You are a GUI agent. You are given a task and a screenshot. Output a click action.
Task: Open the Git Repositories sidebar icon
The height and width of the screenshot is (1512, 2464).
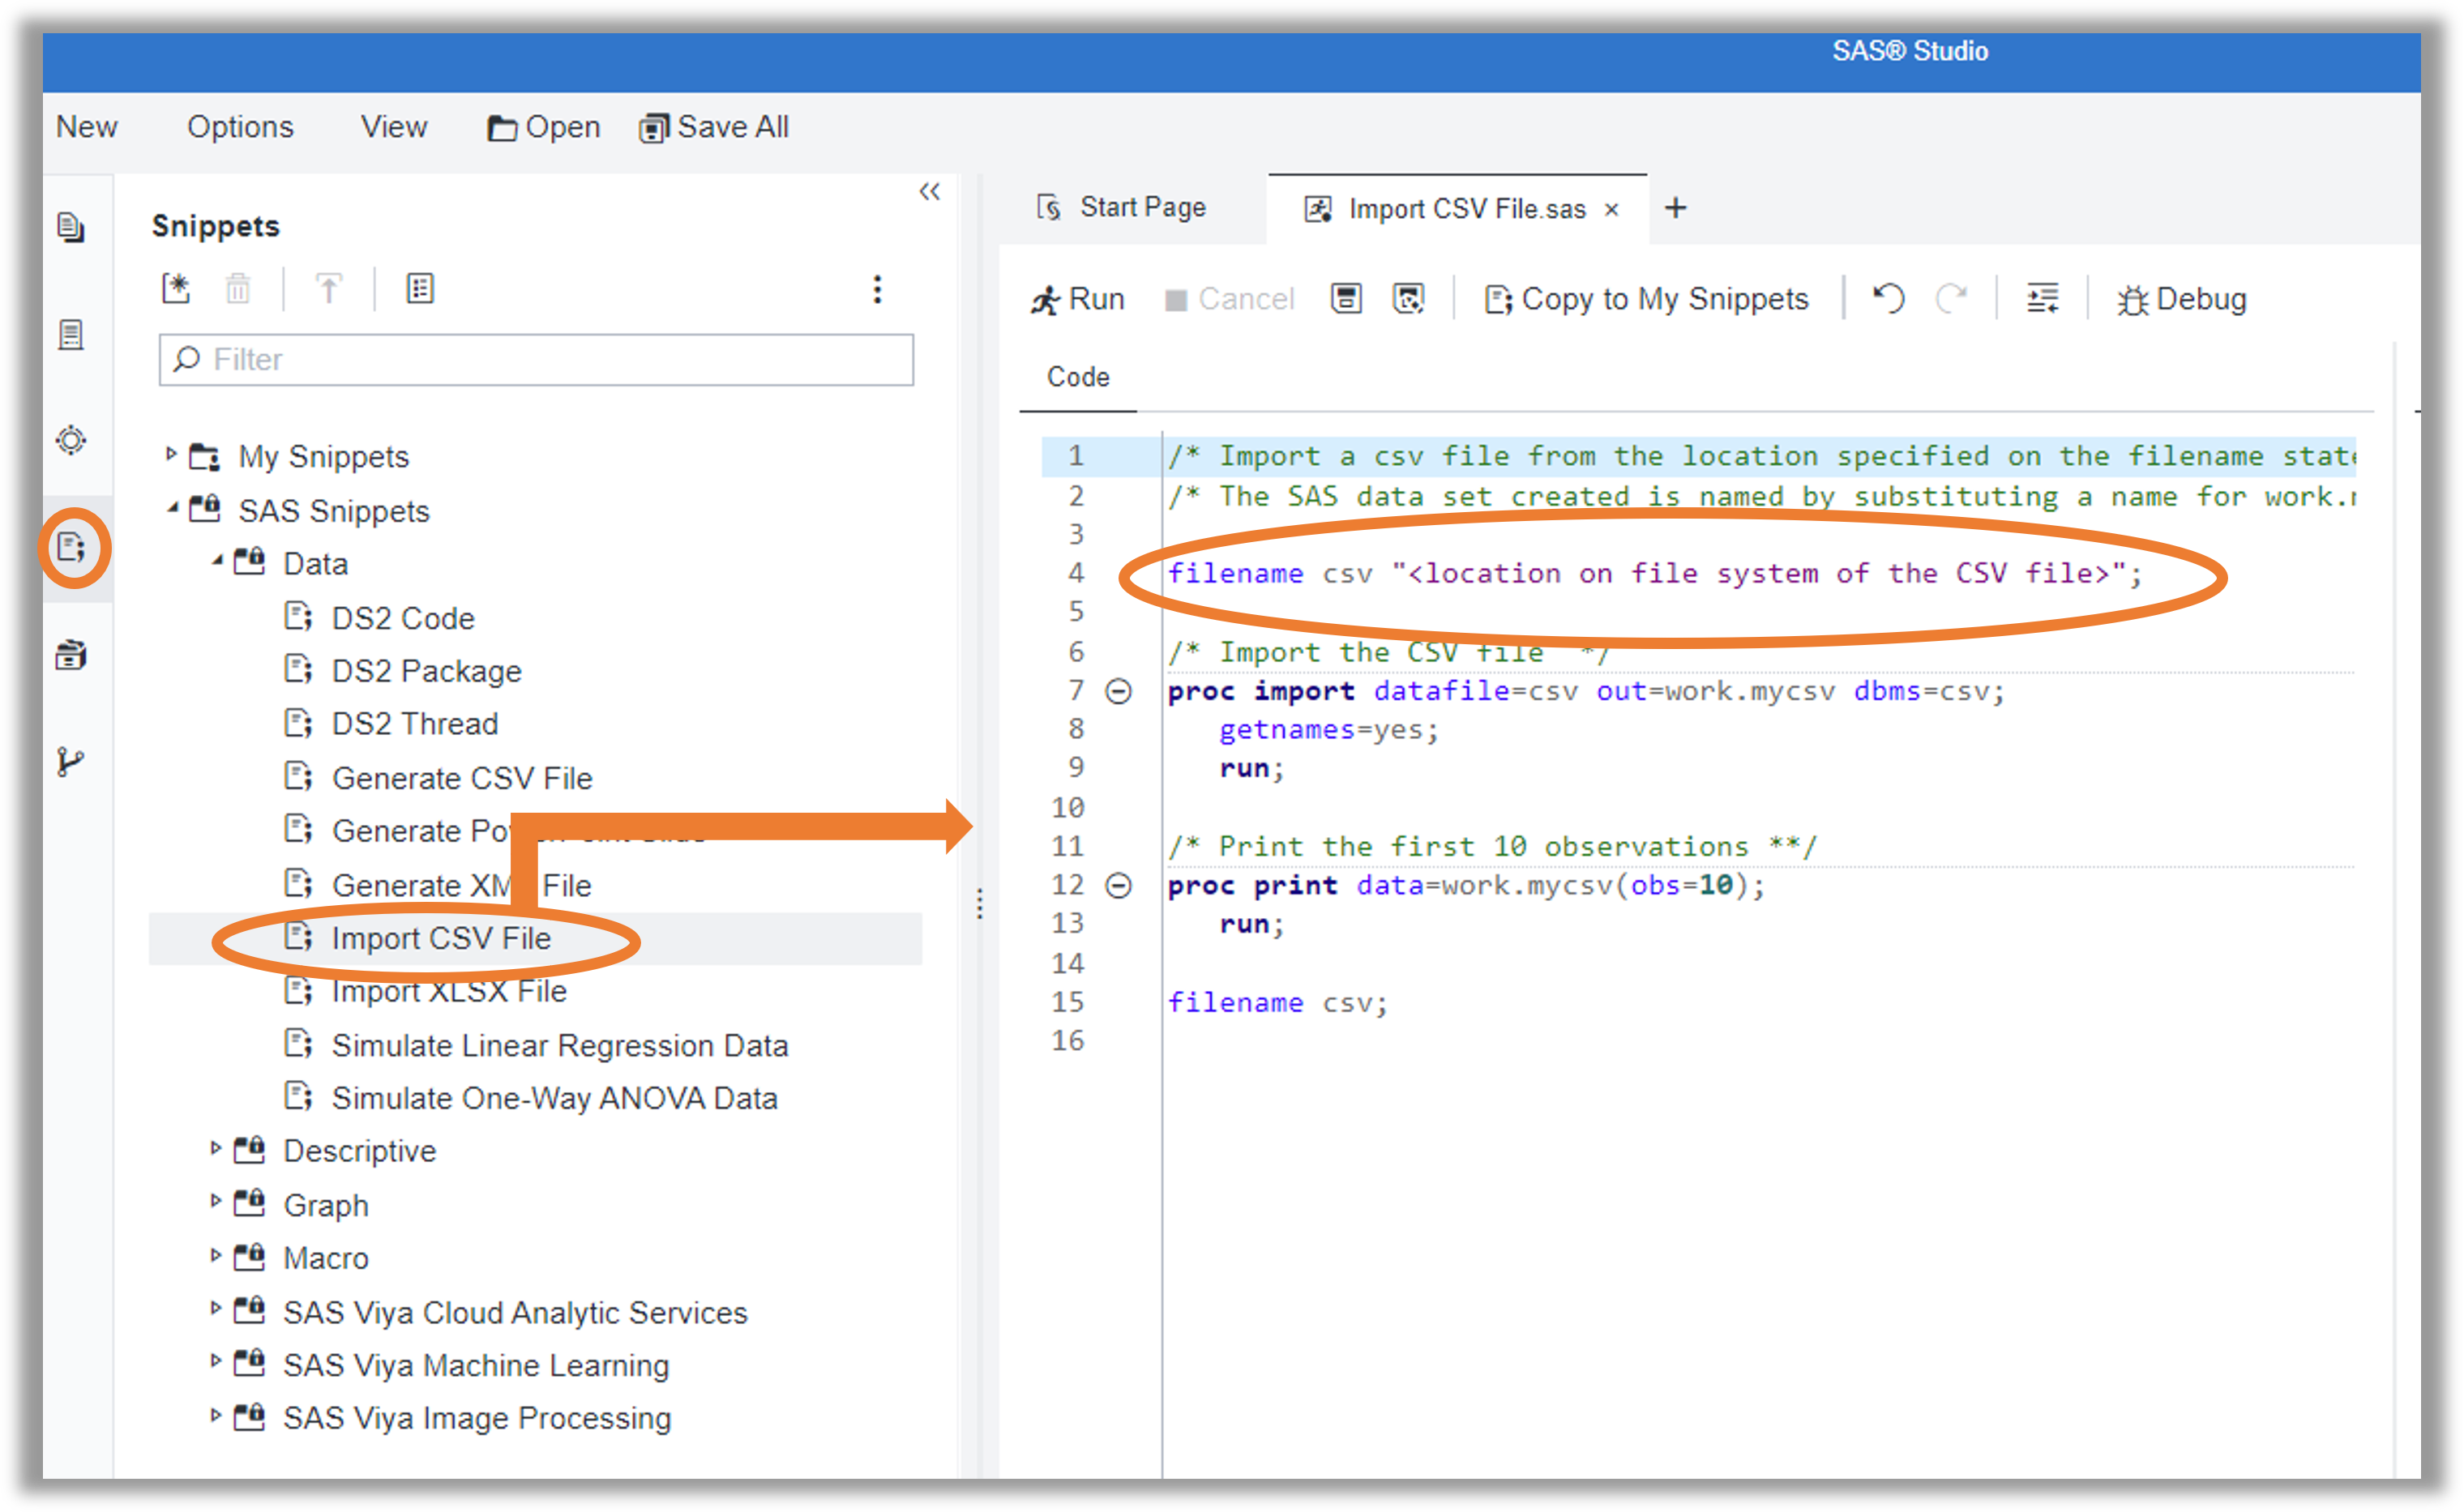click(70, 762)
